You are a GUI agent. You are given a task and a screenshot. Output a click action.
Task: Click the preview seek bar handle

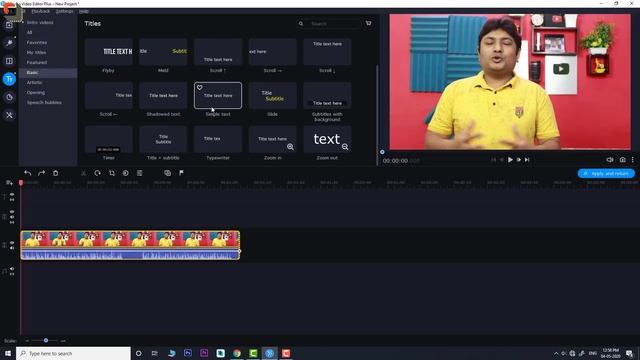pos(382,152)
